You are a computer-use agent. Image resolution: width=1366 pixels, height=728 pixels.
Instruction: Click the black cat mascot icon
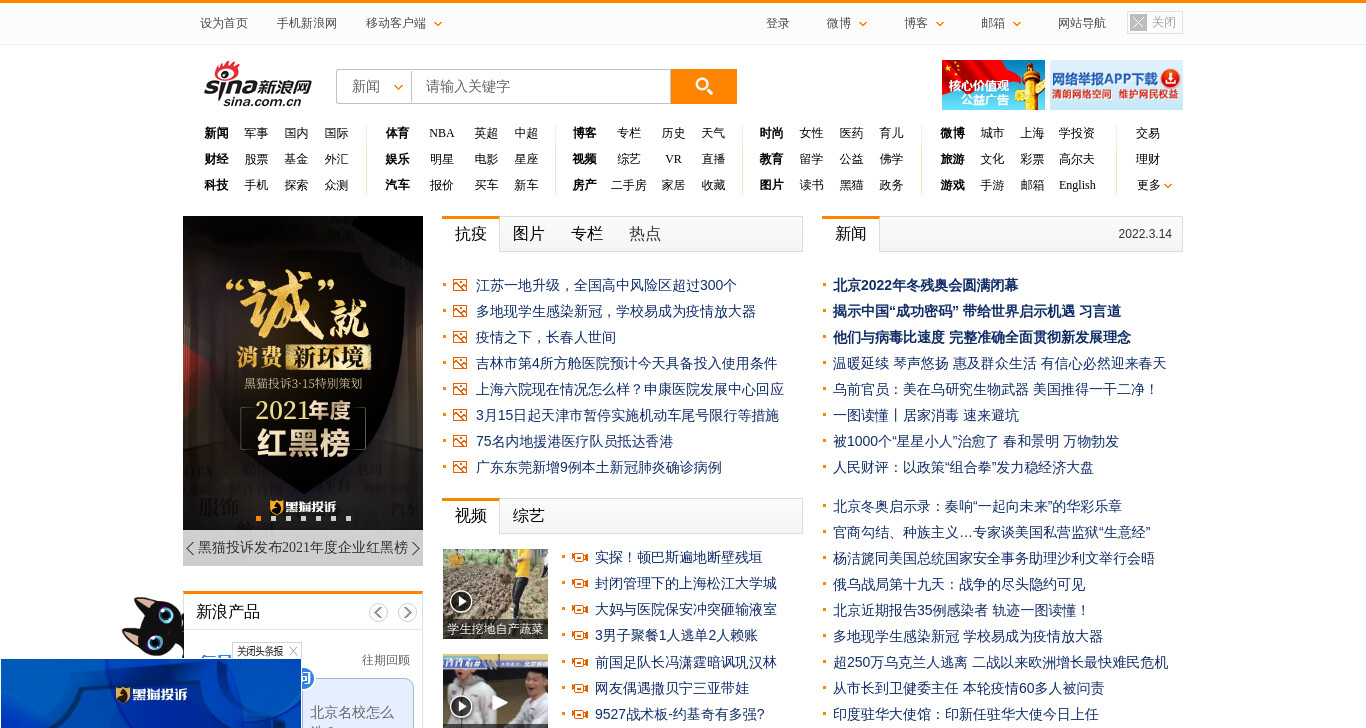[x=152, y=626]
